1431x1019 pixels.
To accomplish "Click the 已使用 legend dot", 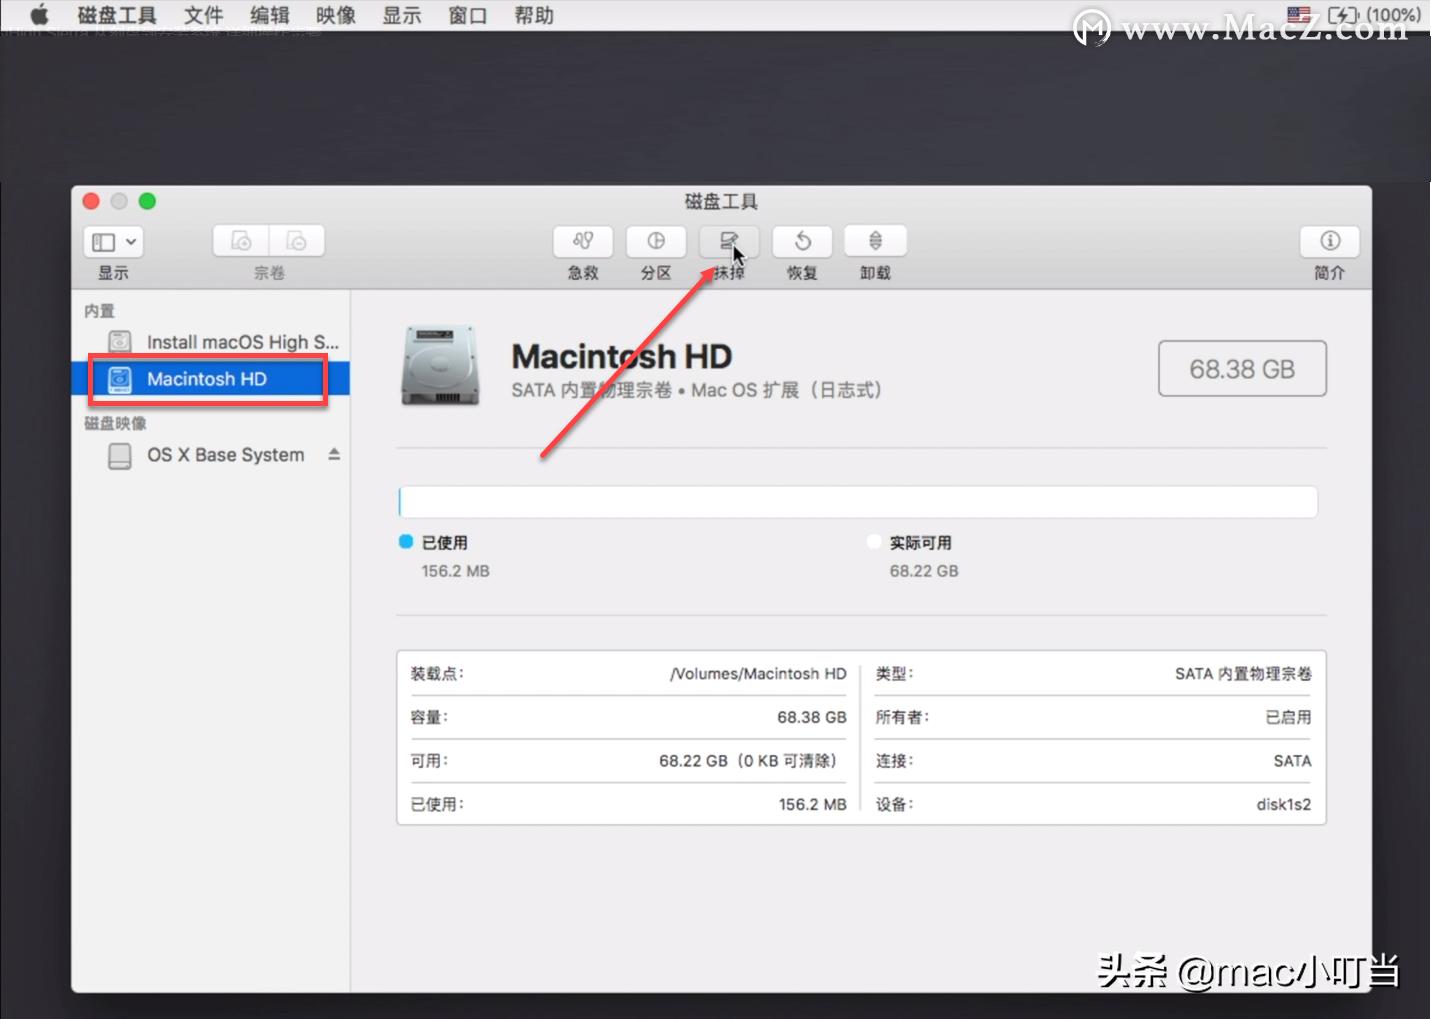I will 405,541.
